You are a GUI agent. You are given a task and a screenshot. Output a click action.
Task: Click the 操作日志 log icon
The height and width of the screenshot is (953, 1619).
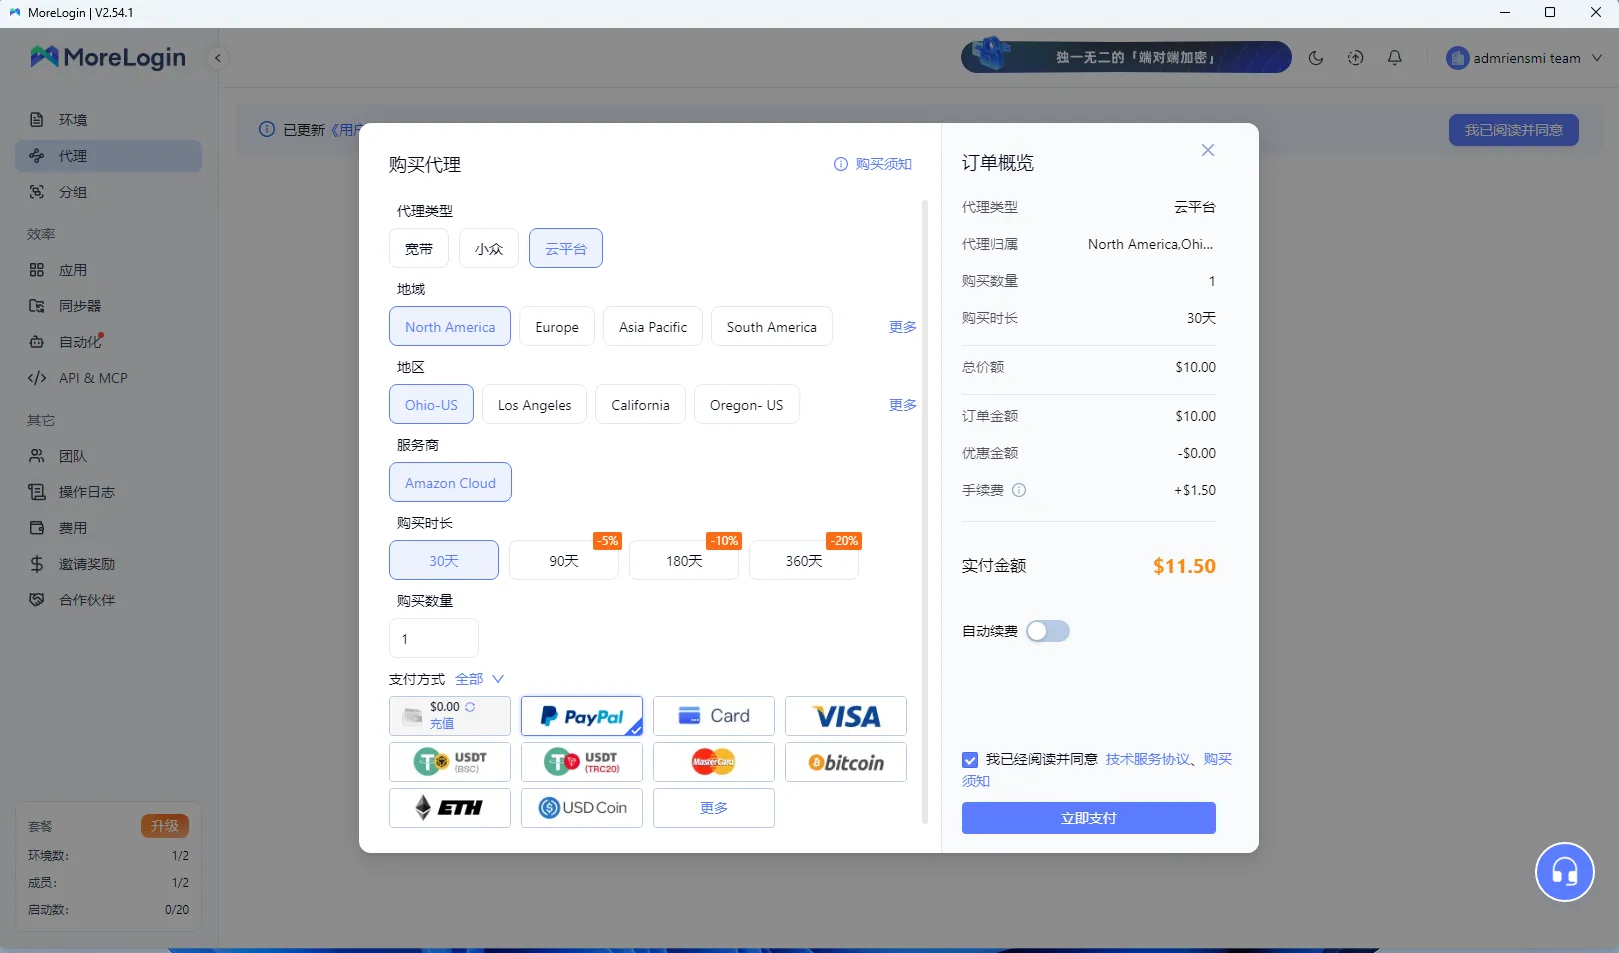(x=37, y=492)
